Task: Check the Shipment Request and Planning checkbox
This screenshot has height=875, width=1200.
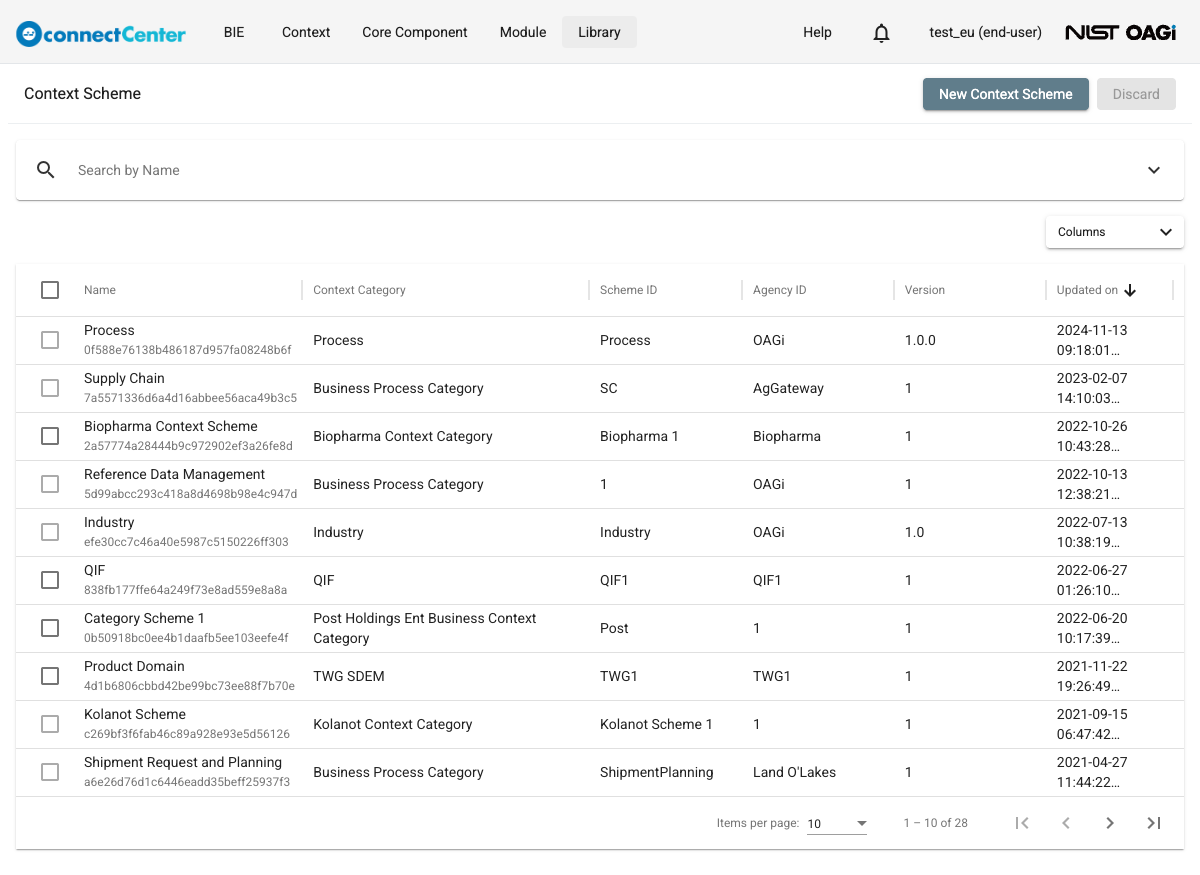Action: click(50, 772)
